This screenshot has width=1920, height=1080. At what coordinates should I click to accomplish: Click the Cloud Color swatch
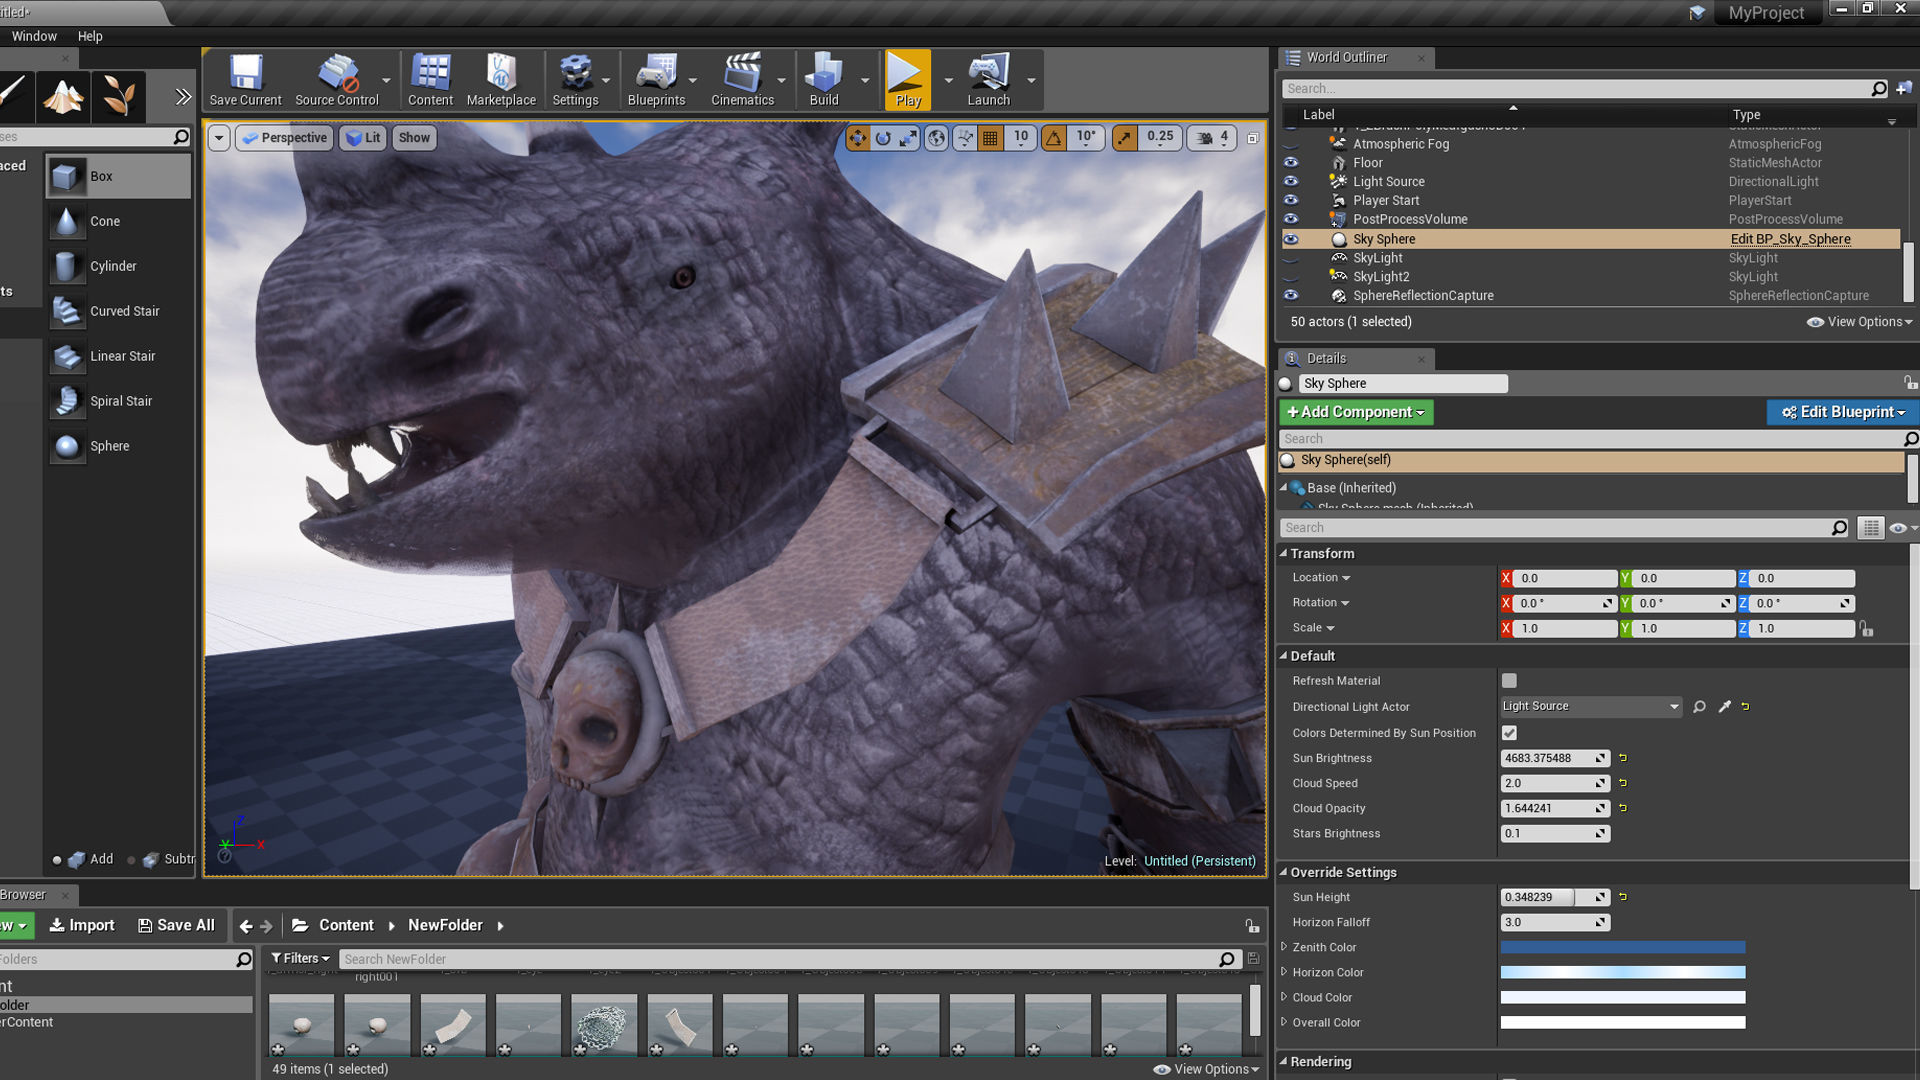point(1623,997)
